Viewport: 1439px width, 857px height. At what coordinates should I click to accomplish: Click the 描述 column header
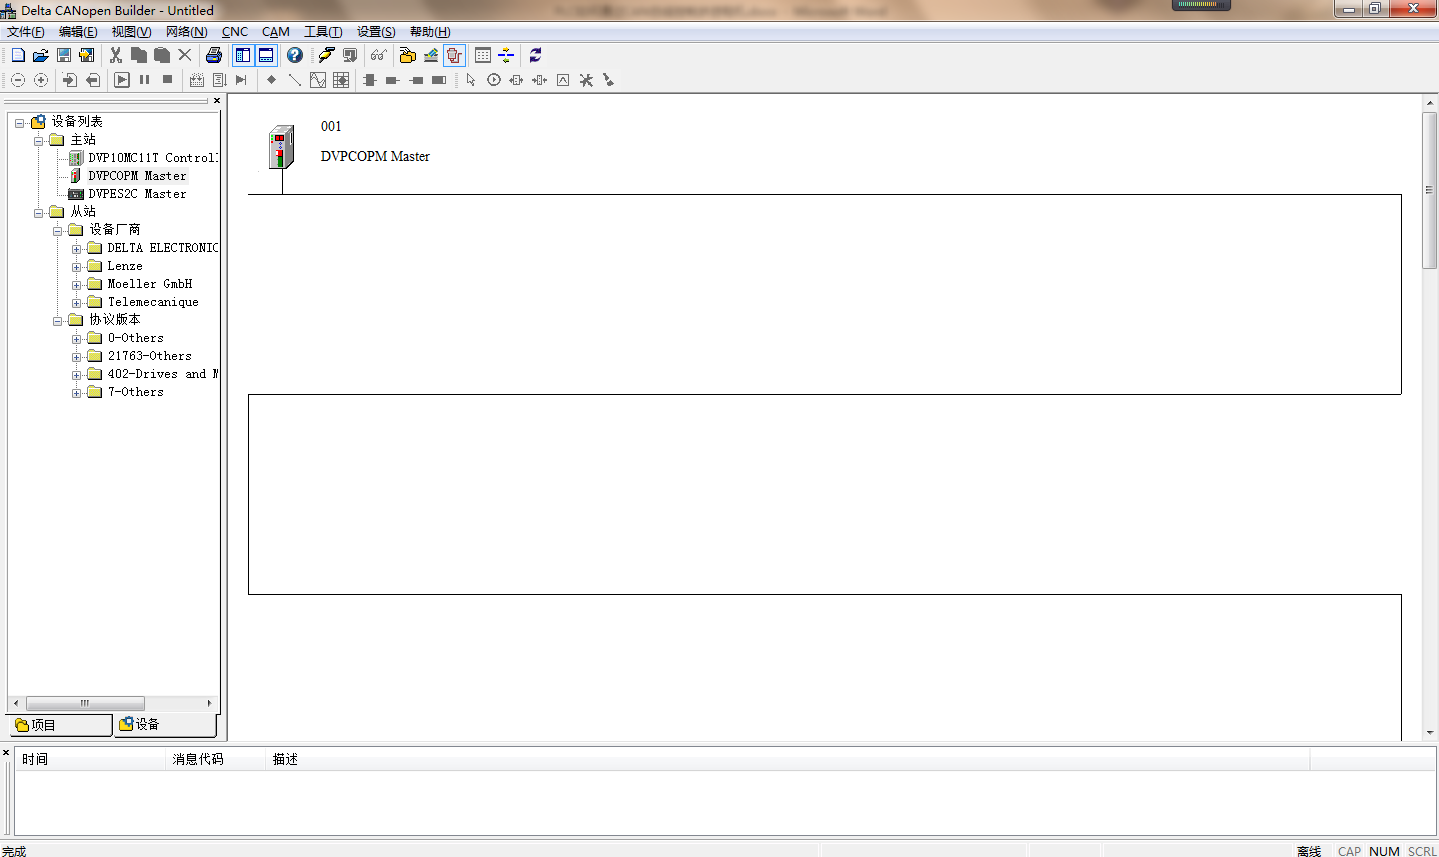pos(285,759)
